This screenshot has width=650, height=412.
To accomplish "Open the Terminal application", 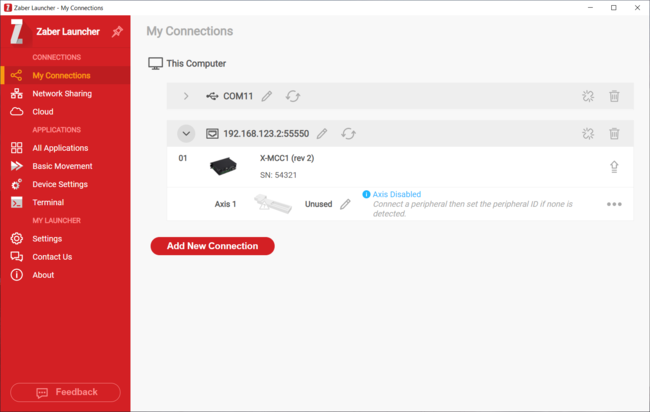I will point(48,202).
